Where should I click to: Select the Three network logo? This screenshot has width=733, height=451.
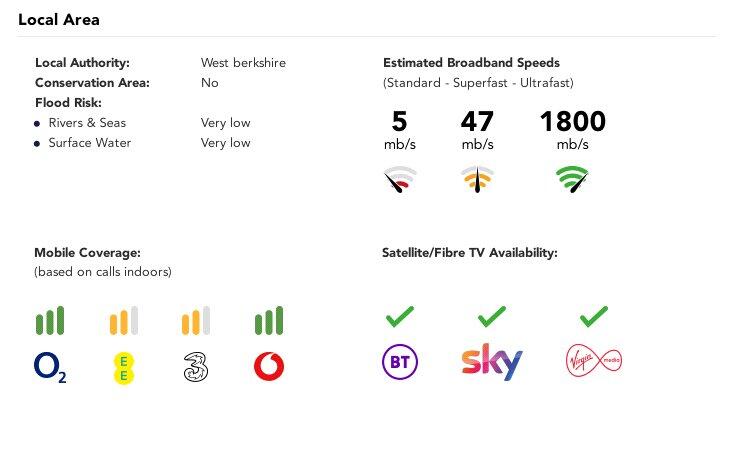(196, 368)
